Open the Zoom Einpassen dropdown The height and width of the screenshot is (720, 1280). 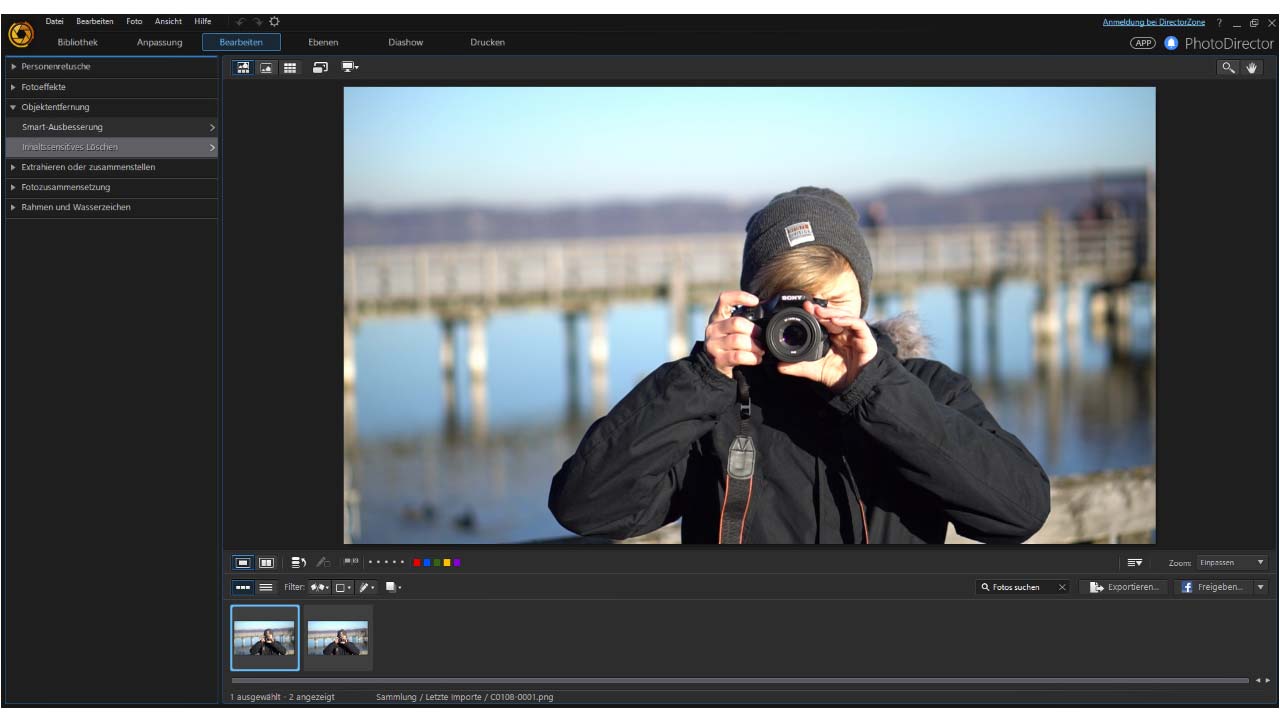[1231, 563]
